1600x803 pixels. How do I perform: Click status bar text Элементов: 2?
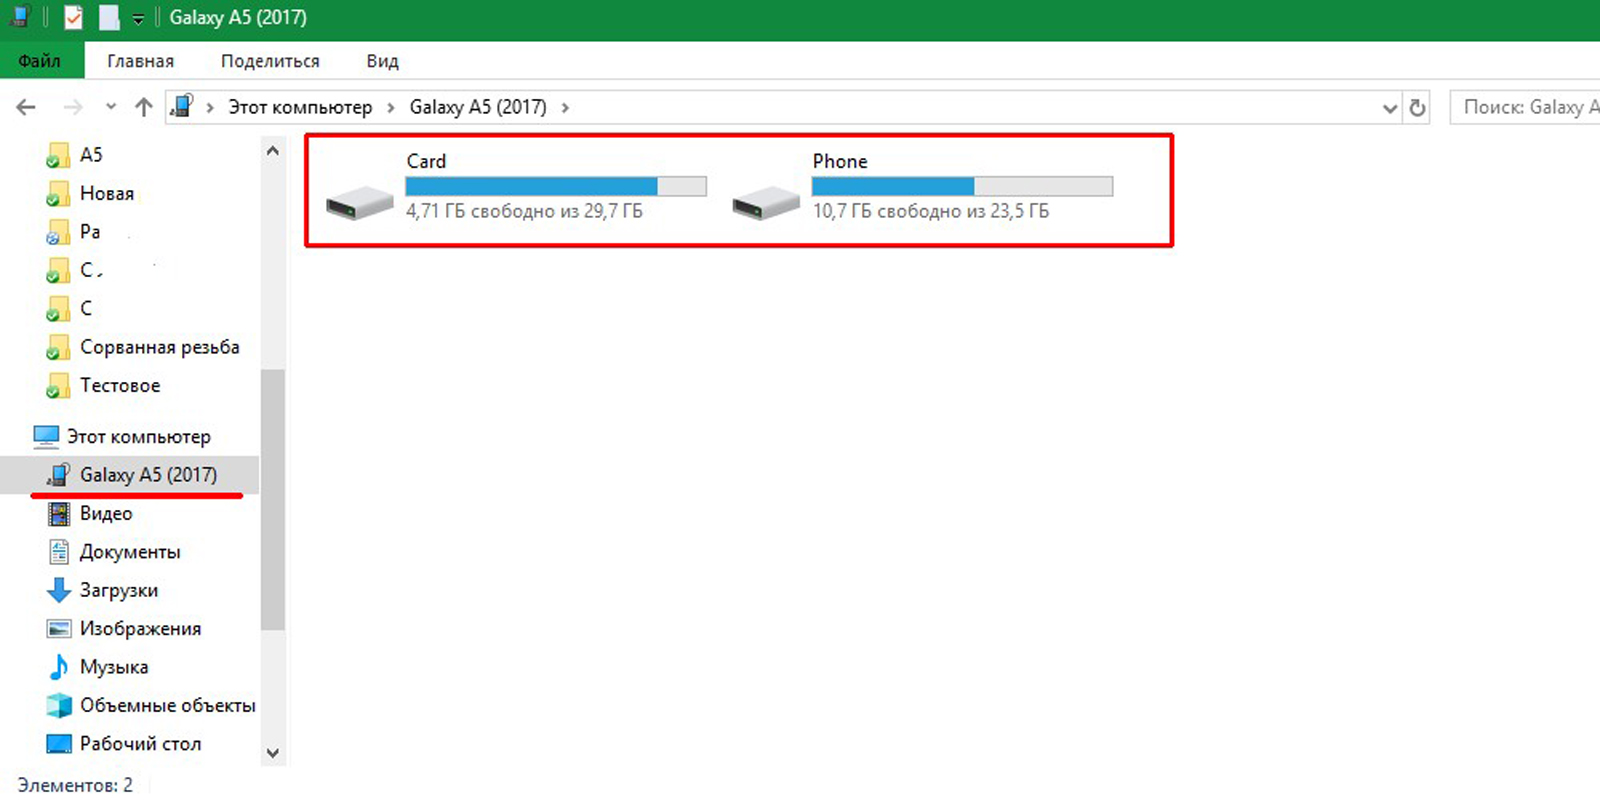click(75, 785)
